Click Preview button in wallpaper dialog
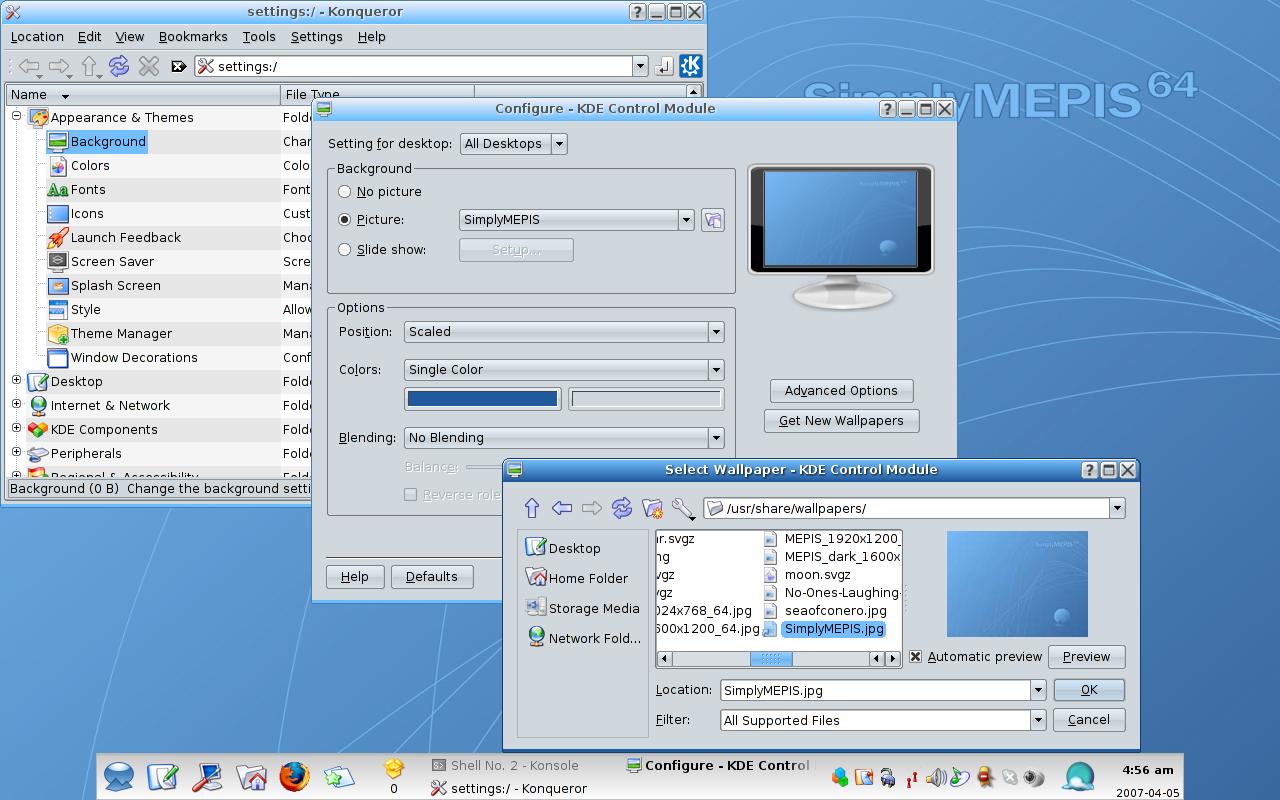 coord(1086,657)
